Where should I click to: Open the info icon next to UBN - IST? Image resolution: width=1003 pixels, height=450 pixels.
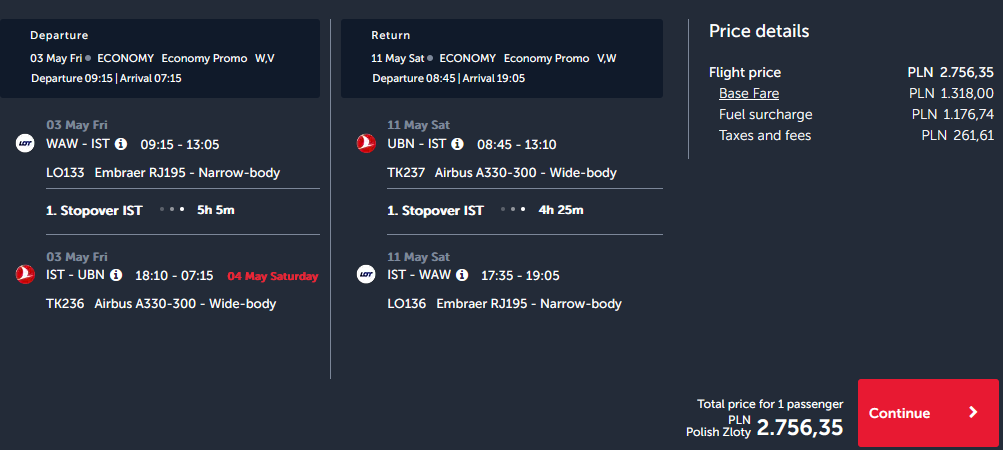[x=457, y=144]
